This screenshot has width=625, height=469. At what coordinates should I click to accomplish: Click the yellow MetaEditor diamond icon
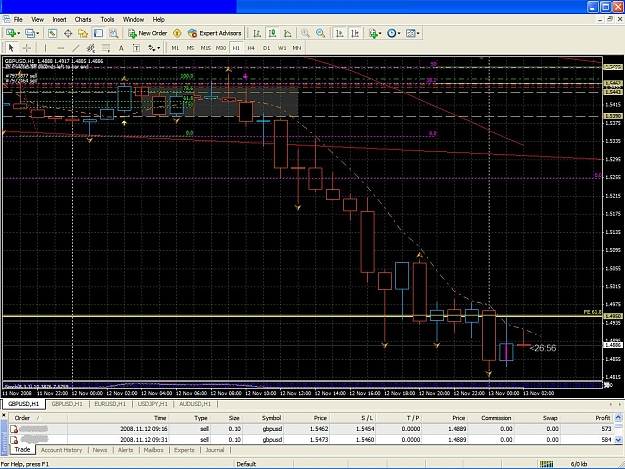coord(177,33)
